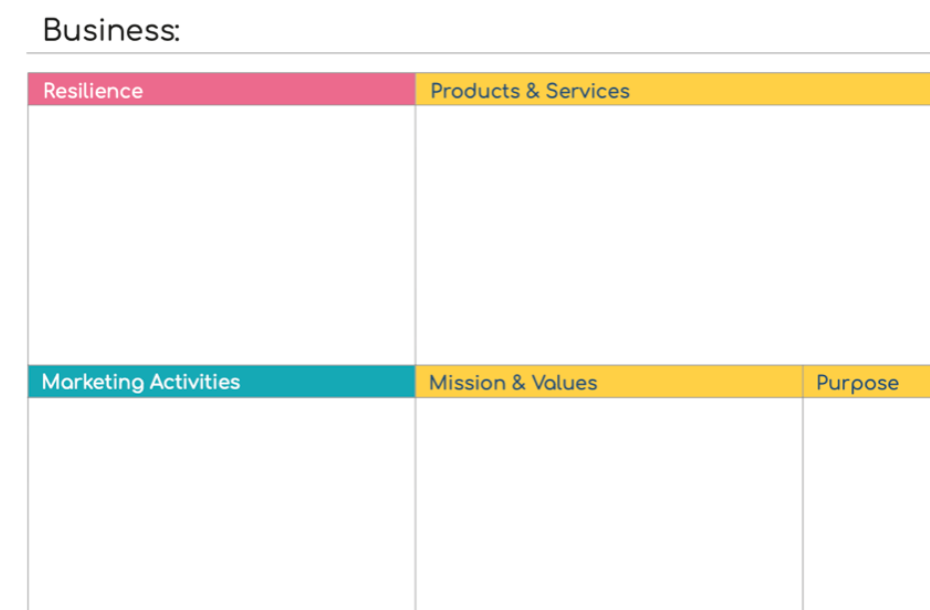Select the word "Values" in its header

pos(564,383)
